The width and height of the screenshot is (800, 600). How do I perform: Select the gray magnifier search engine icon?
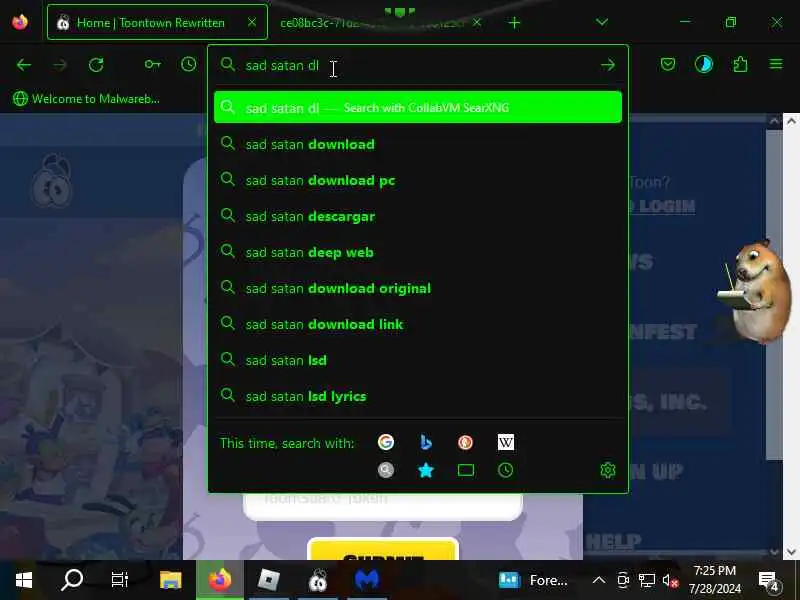click(386, 470)
